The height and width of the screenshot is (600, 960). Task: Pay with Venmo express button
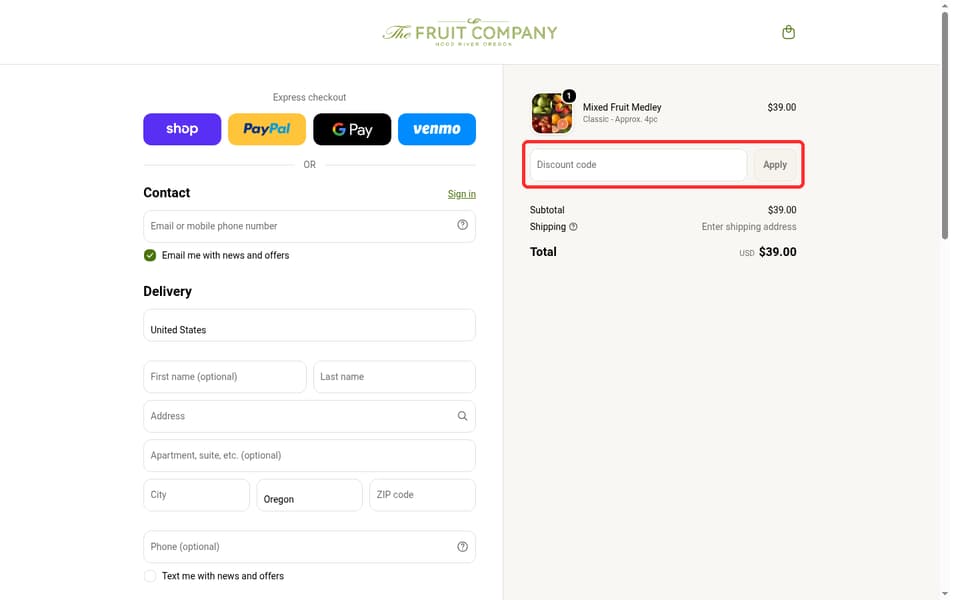pyautogui.click(x=437, y=129)
